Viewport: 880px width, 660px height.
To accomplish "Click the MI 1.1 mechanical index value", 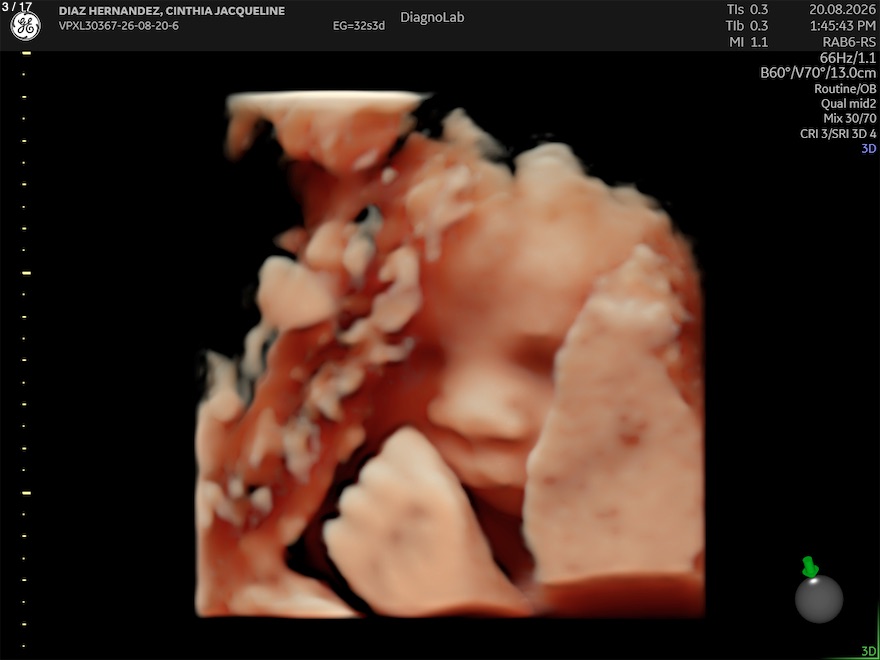I will click(x=748, y=42).
